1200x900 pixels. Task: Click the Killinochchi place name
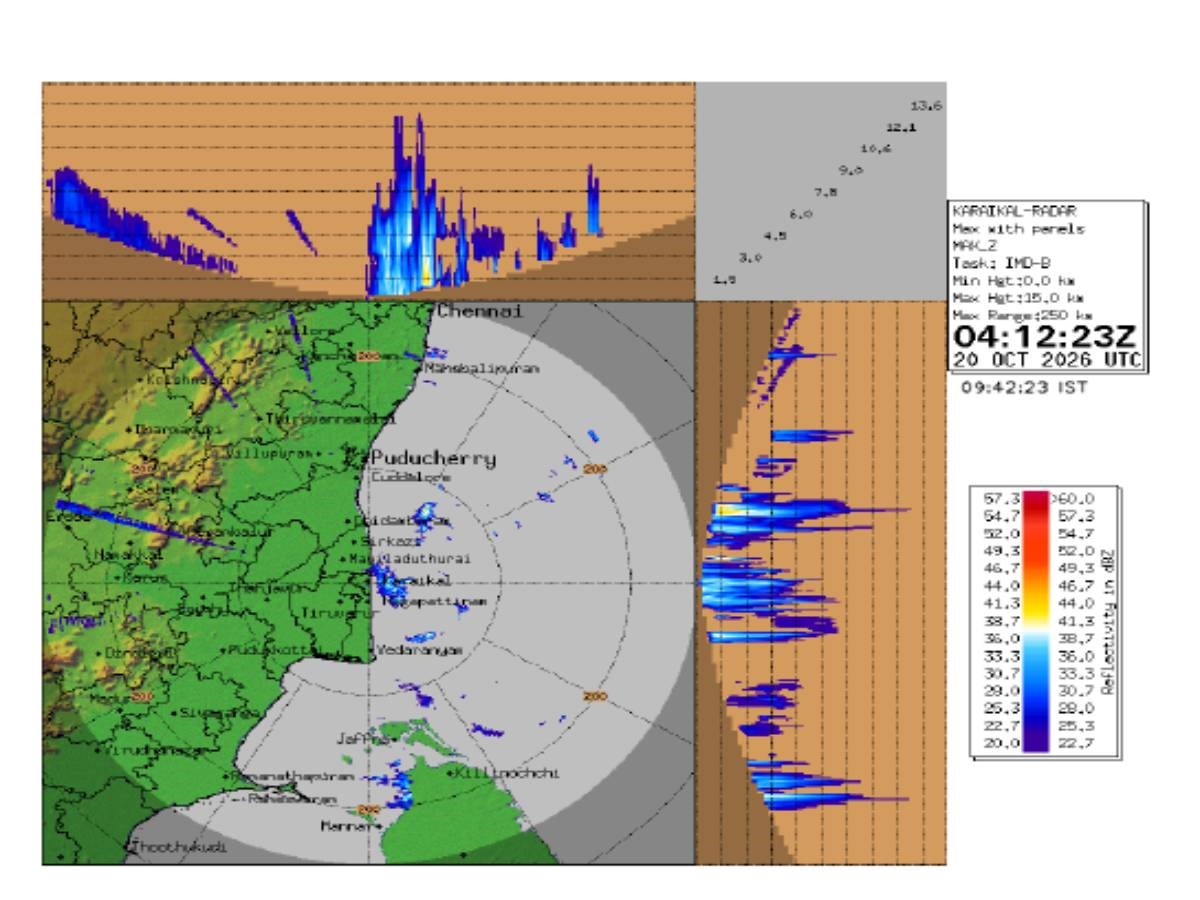pyautogui.click(x=507, y=773)
